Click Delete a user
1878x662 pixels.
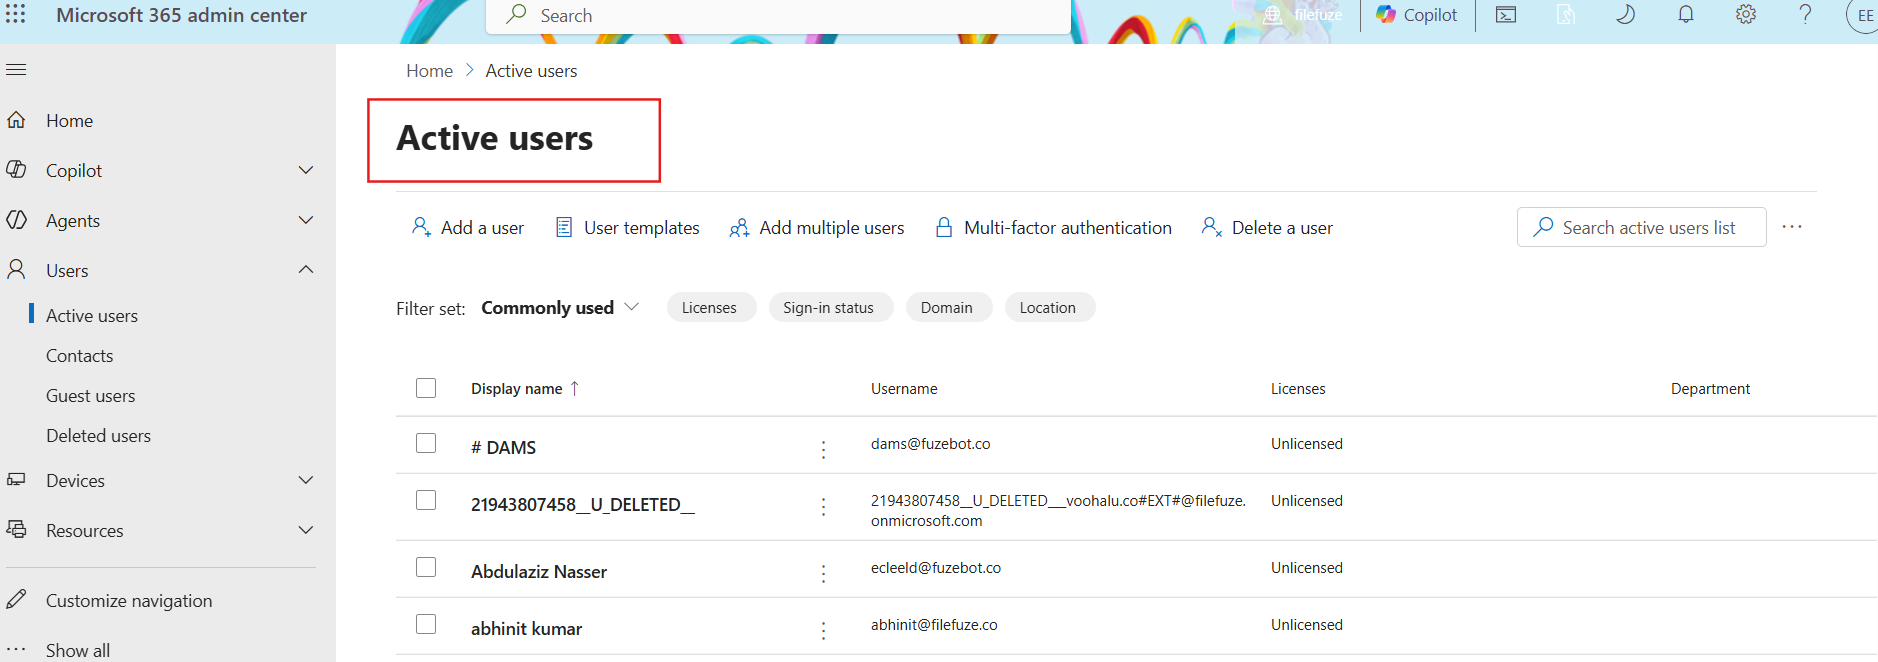coord(1267,228)
